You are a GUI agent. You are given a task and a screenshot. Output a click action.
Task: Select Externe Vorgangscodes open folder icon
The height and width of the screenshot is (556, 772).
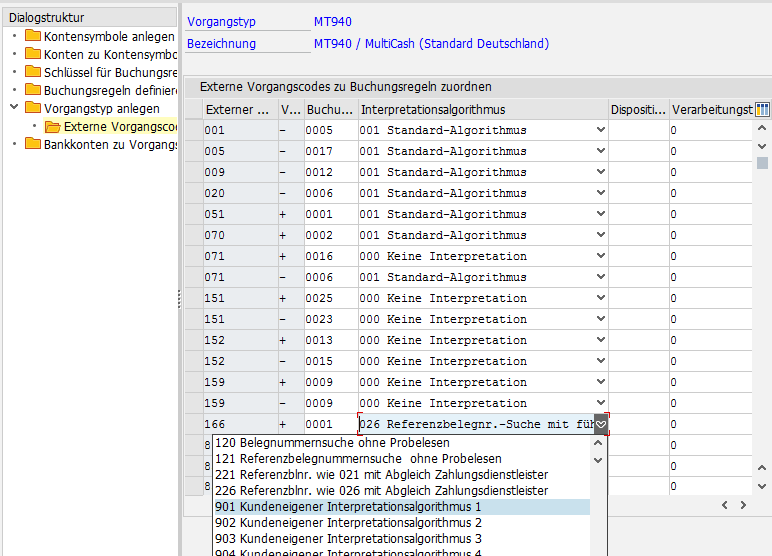[x=52, y=126]
